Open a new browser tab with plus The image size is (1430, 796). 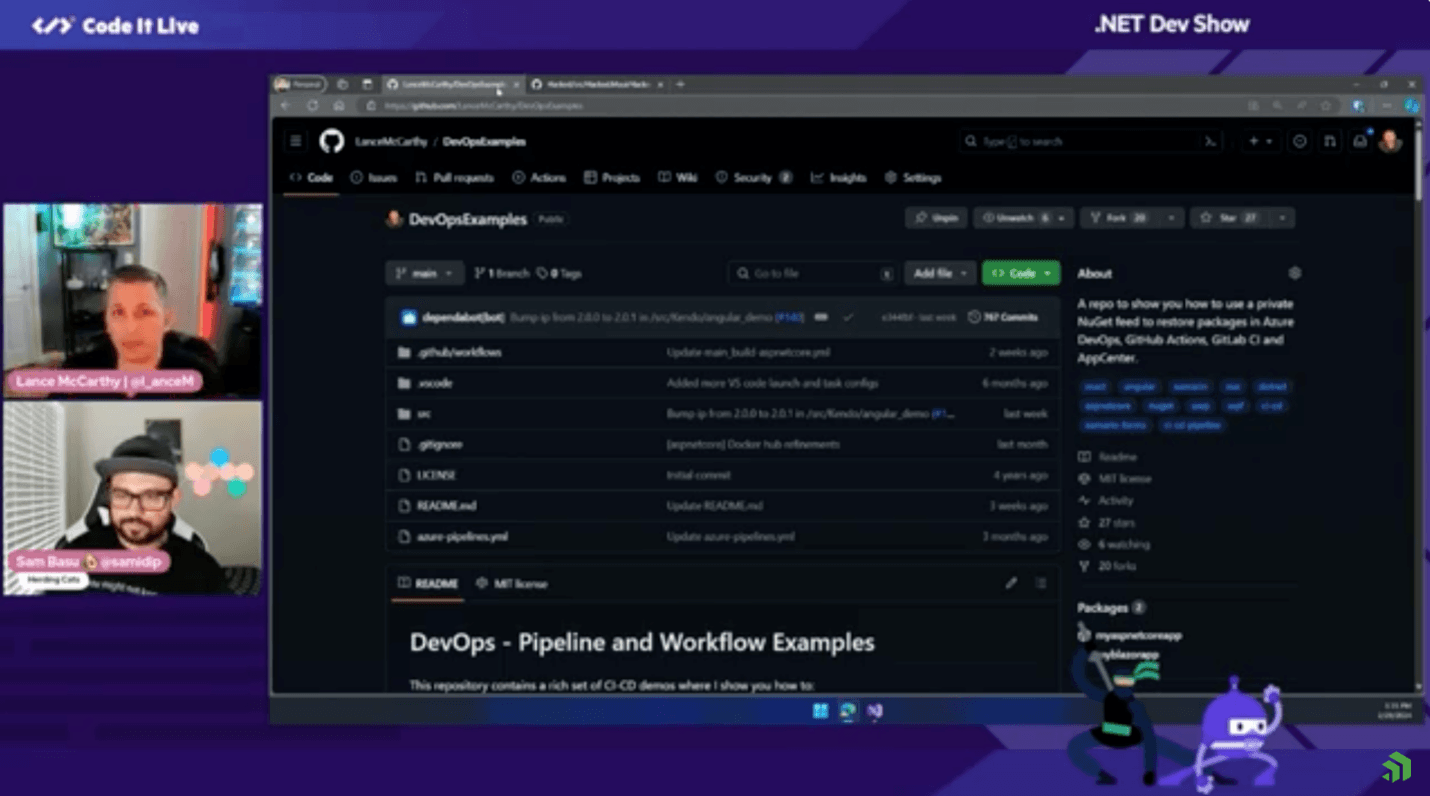click(x=680, y=84)
